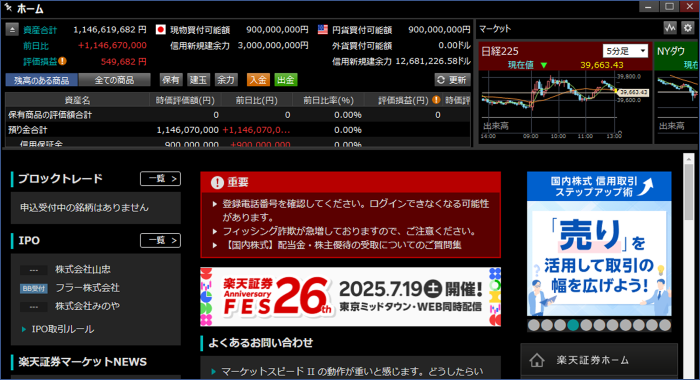Open the ブロックトレード 一覧 list
700x380 pixels.
tap(160, 179)
